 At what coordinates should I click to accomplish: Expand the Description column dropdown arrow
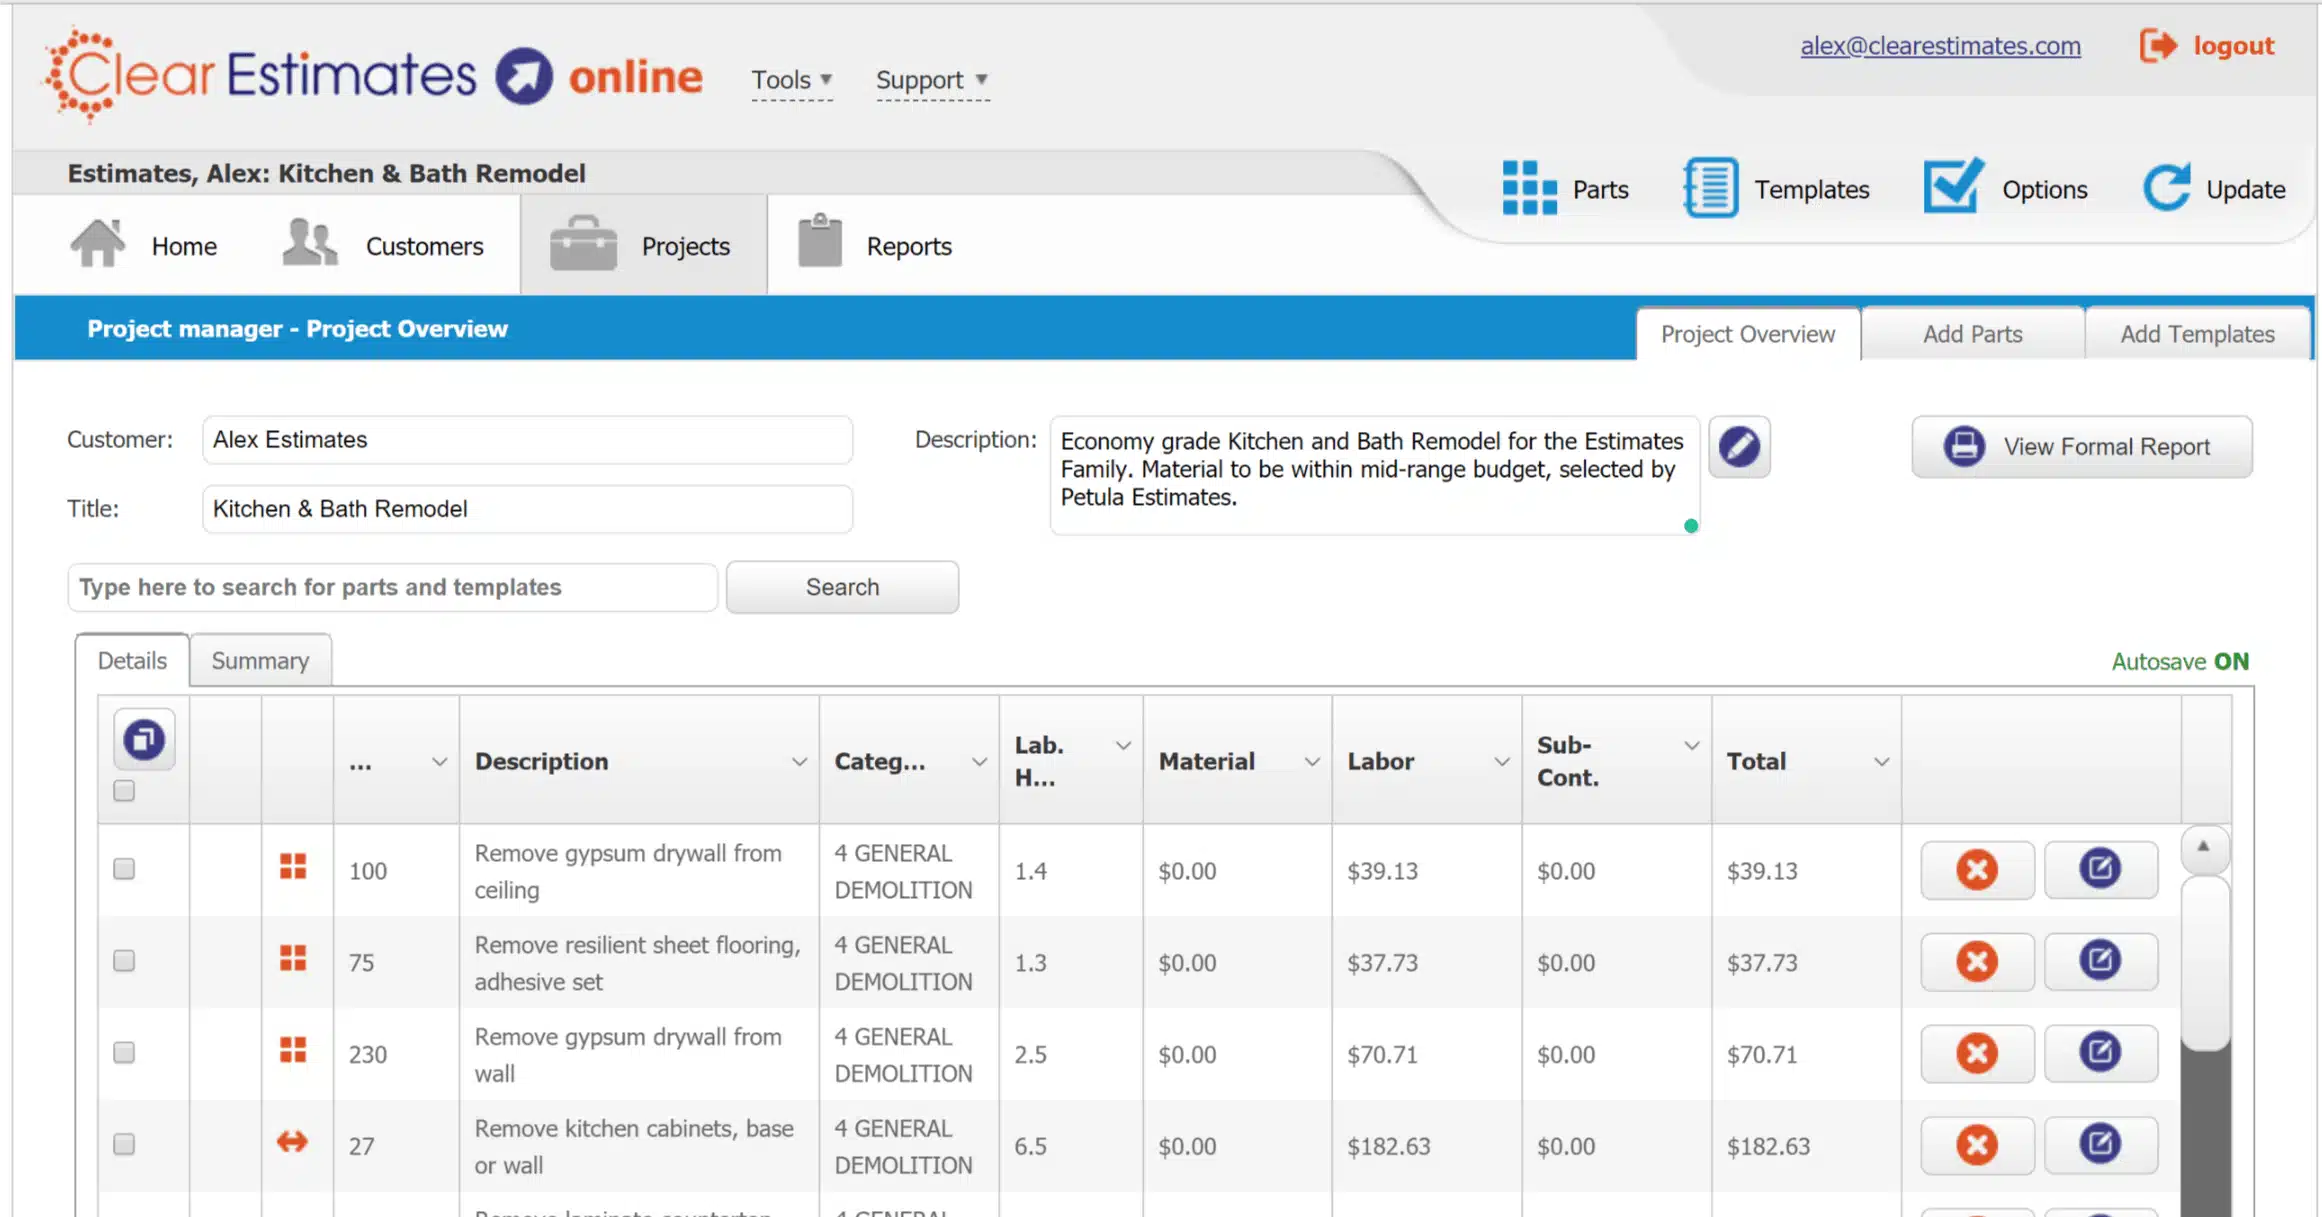pos(799,762)
